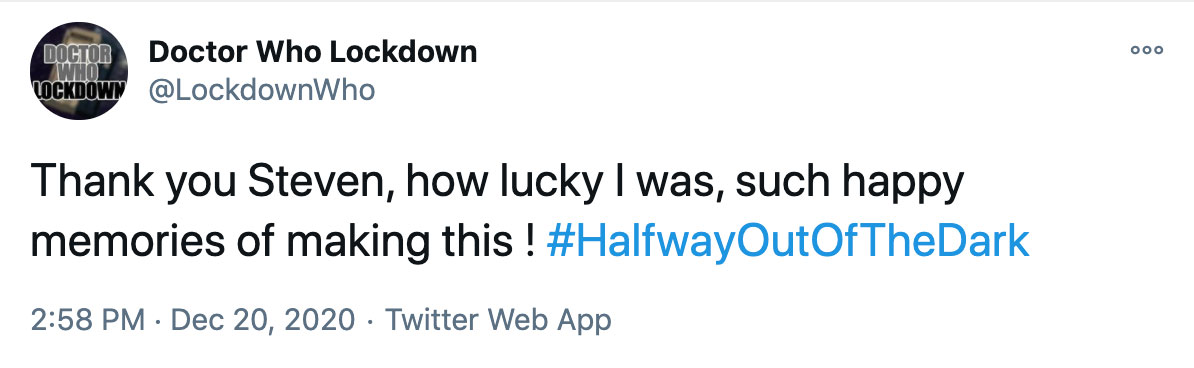Viewport: 1194px width, 368px height.
Task: Click the dot separator after 2:58 PM
Action: pyautogui.click(x=158, y=321)
